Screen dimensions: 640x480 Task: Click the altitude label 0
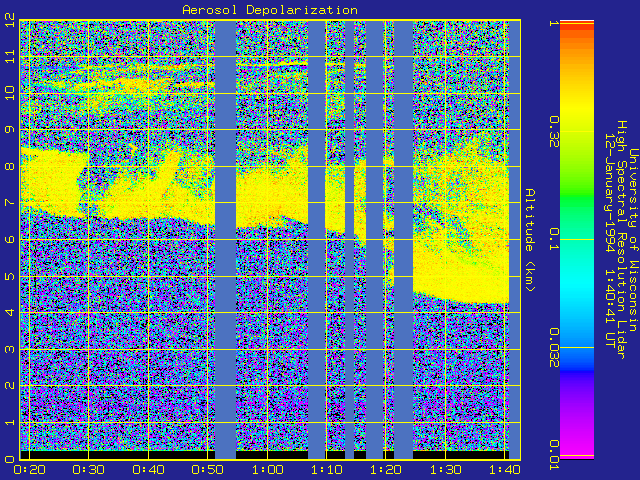(10, 459)
